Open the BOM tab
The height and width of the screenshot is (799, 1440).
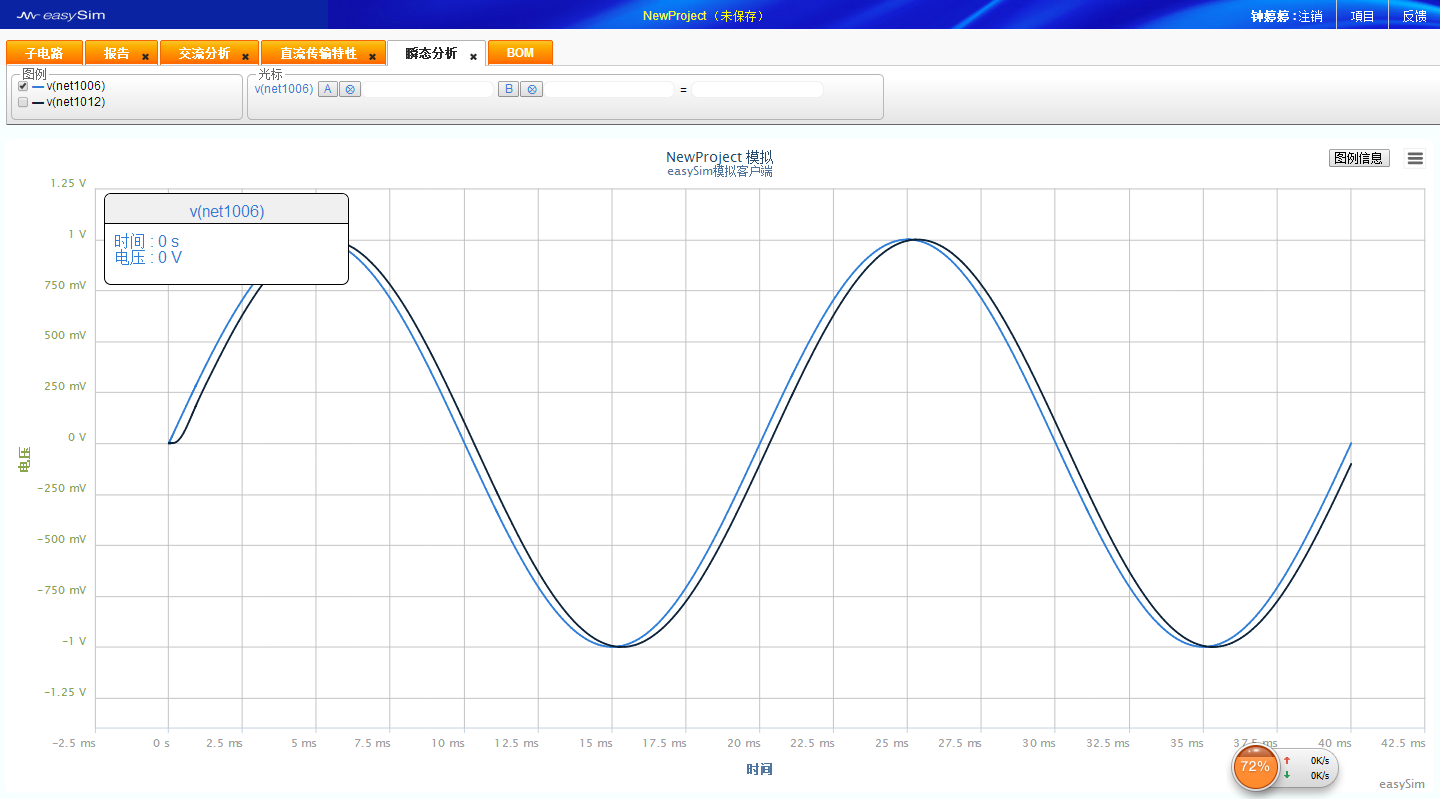tap(520, 53)
